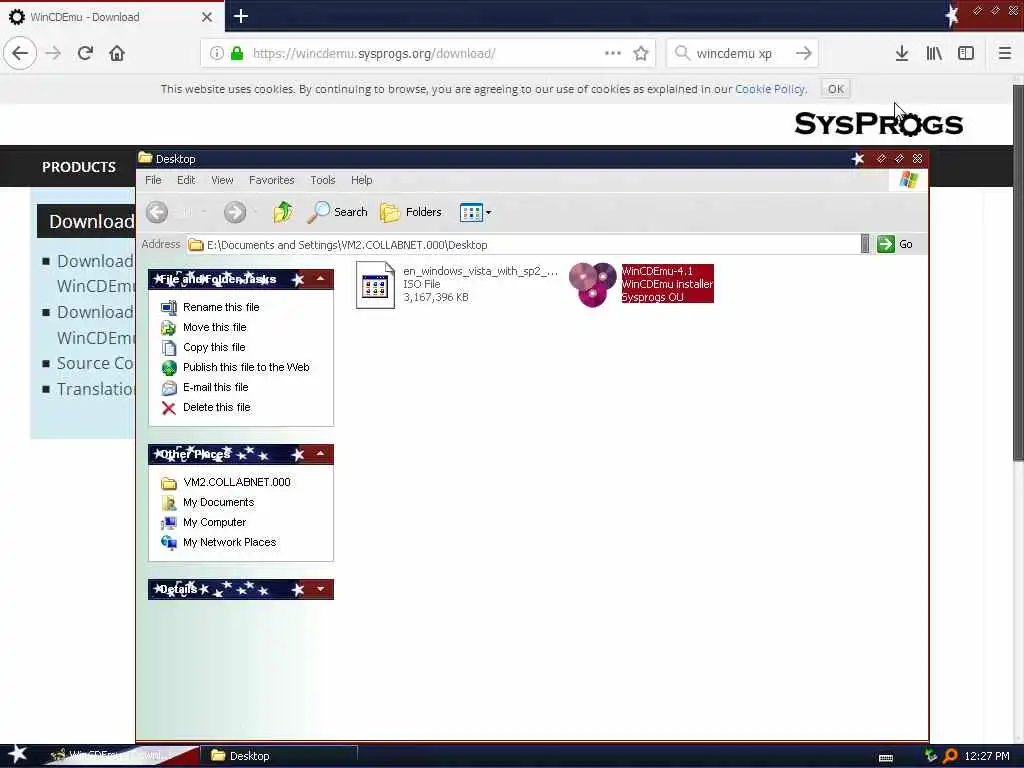The height and width of the screenshot is (768, 1024).
Task: Expand the Details panel
Action: [321, 589]
